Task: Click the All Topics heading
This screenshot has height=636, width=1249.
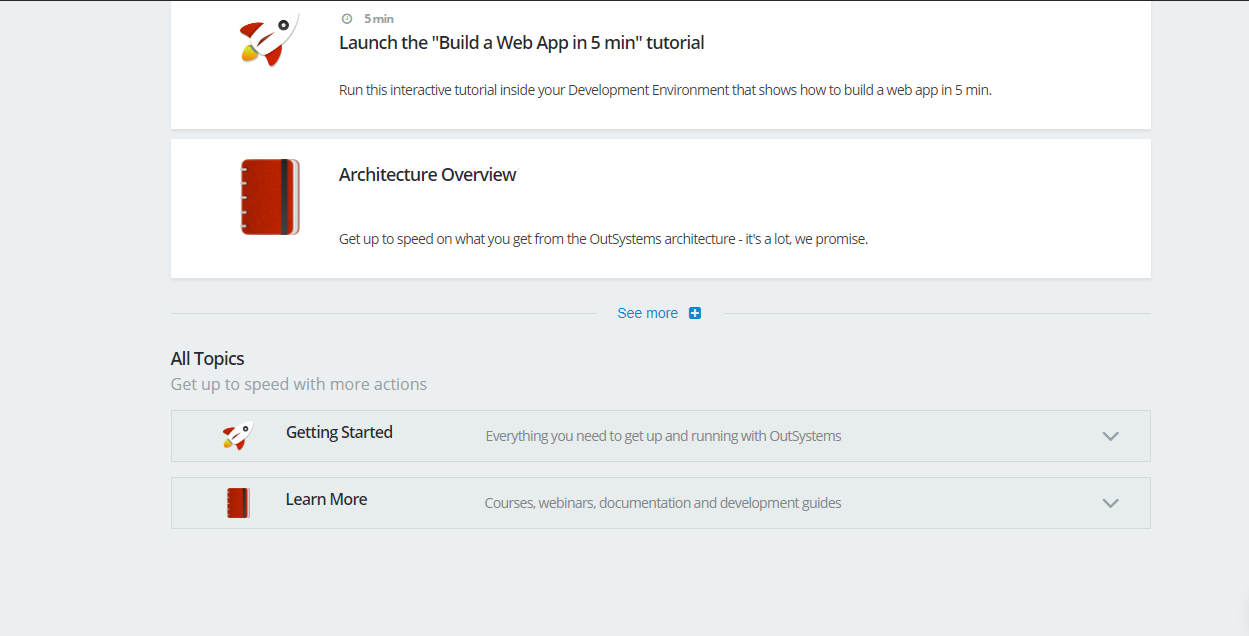Action: pos(207,359)
